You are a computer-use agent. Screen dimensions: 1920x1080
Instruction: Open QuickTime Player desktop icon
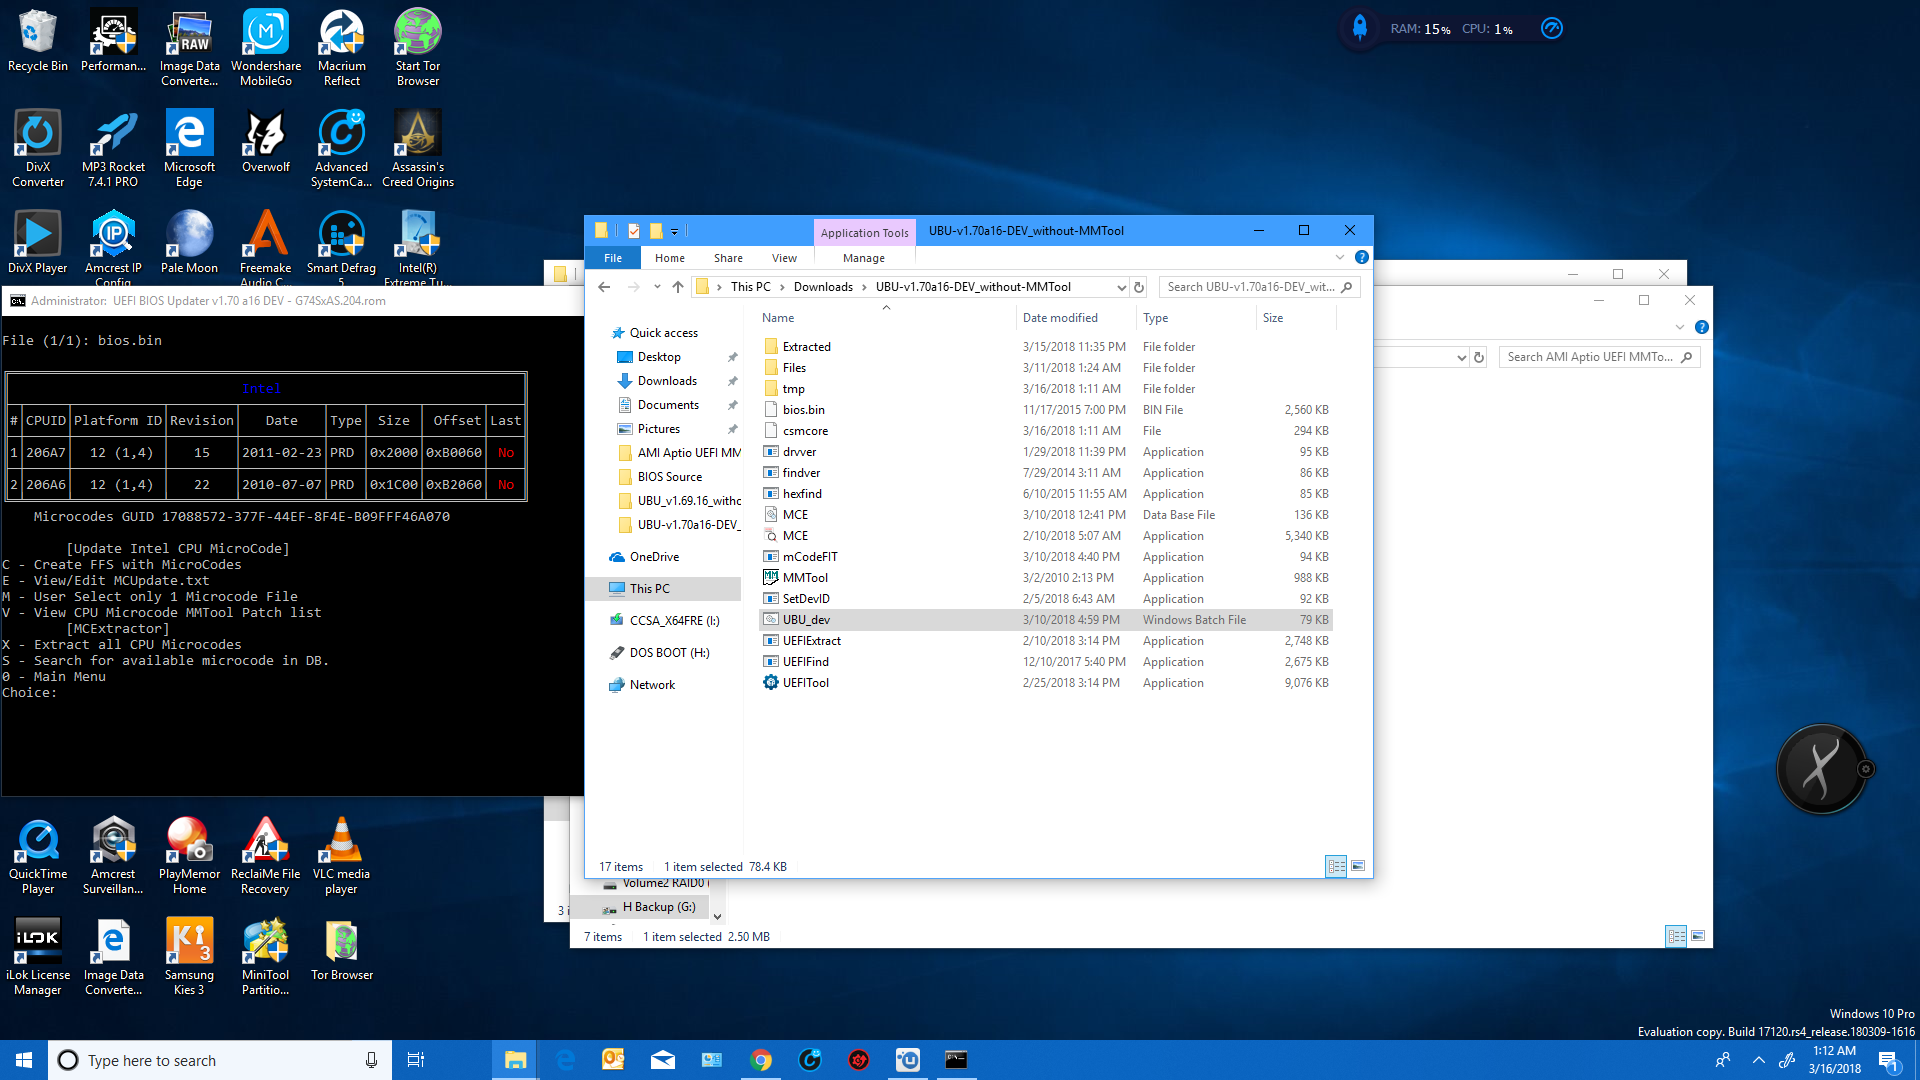[x=38, y=856]
